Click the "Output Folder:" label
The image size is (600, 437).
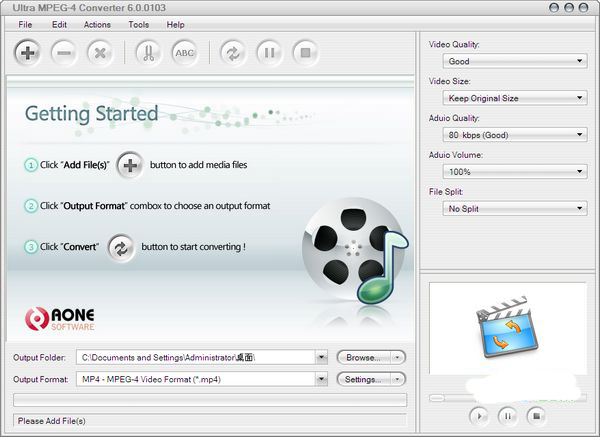tap(39, 358)
